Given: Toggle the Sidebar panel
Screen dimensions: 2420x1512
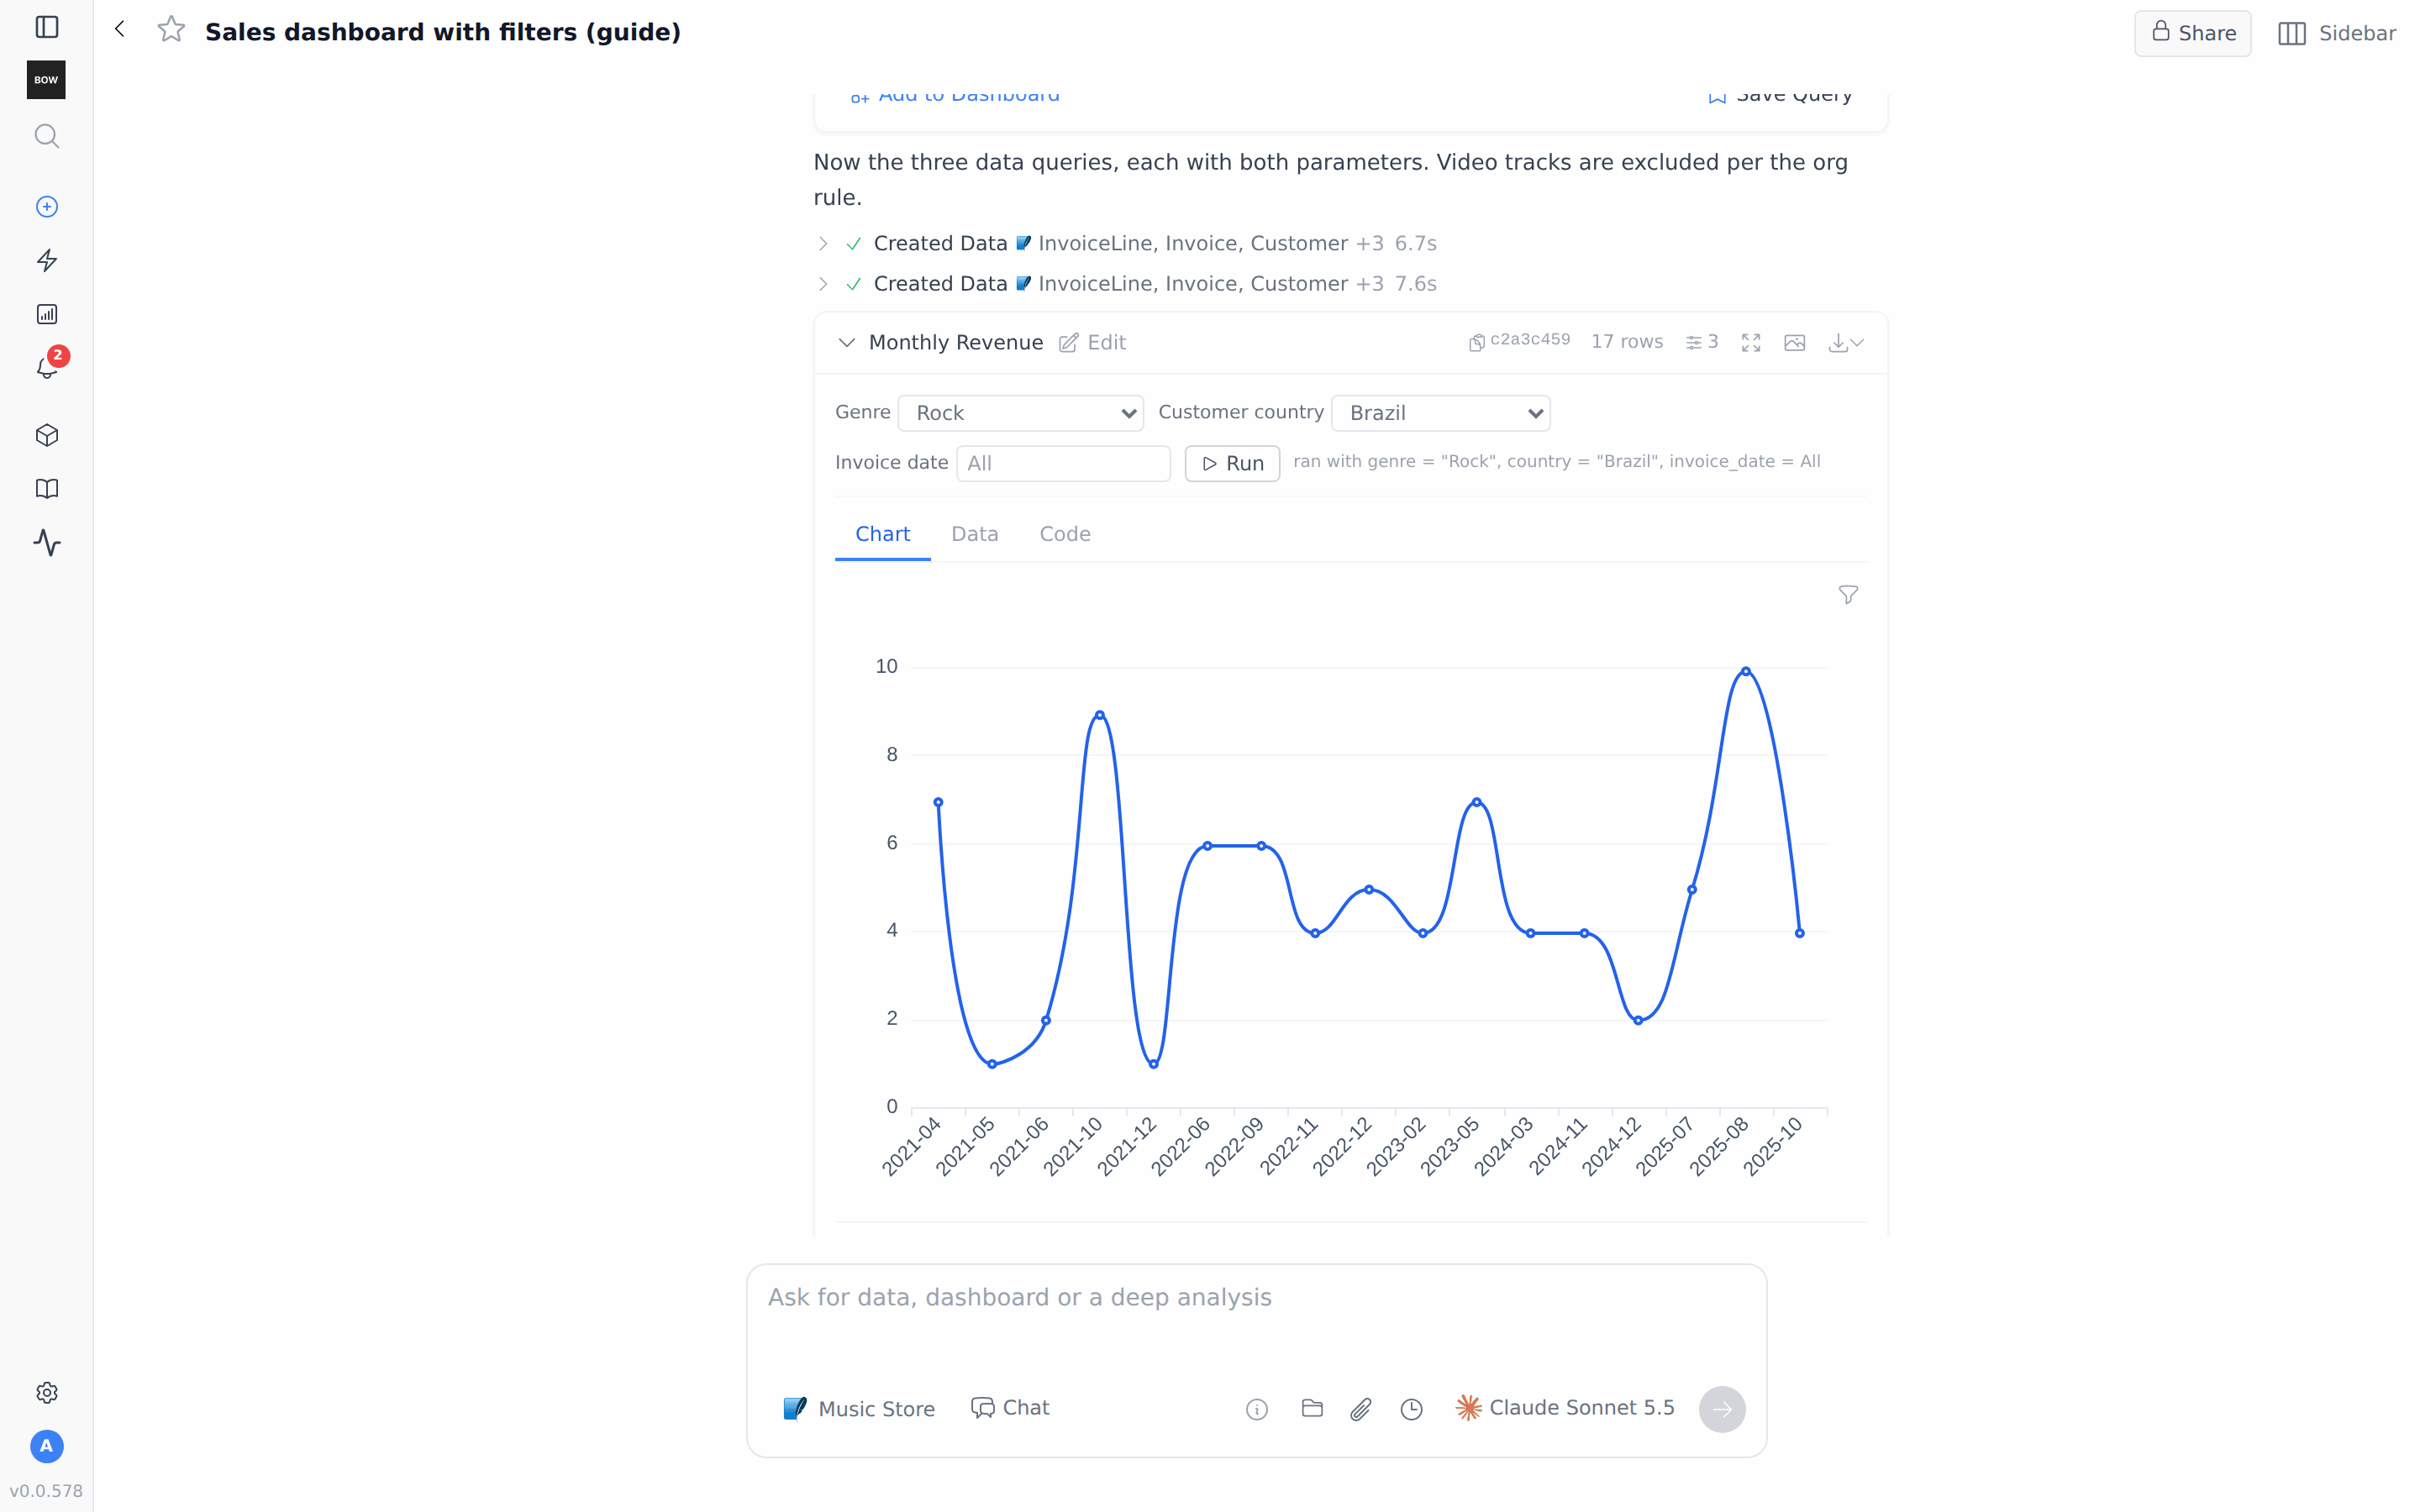Looking at the screenshot, I should click(2337, 33).
